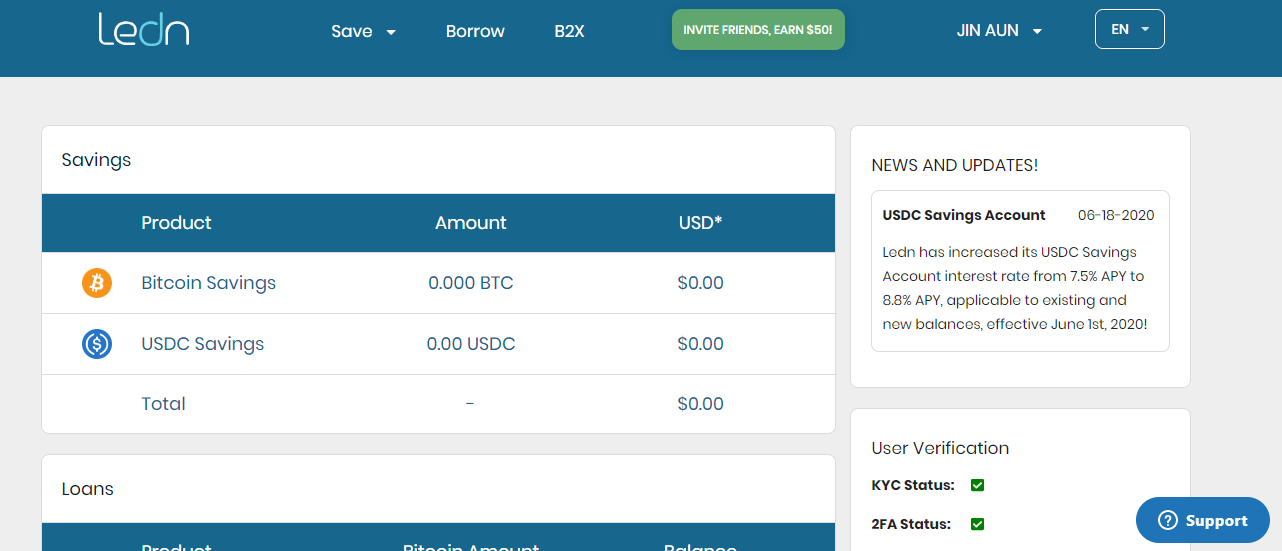This screenshot has width=1282, height=551.
Task: Open the Support chat button
Action: (1202, 520)
